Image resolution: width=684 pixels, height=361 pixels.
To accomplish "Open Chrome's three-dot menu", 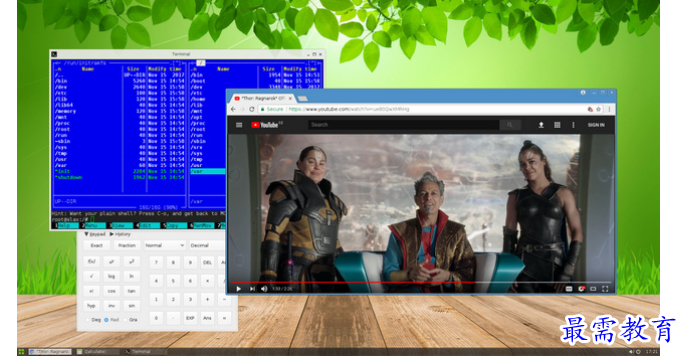I will point(609,109).
